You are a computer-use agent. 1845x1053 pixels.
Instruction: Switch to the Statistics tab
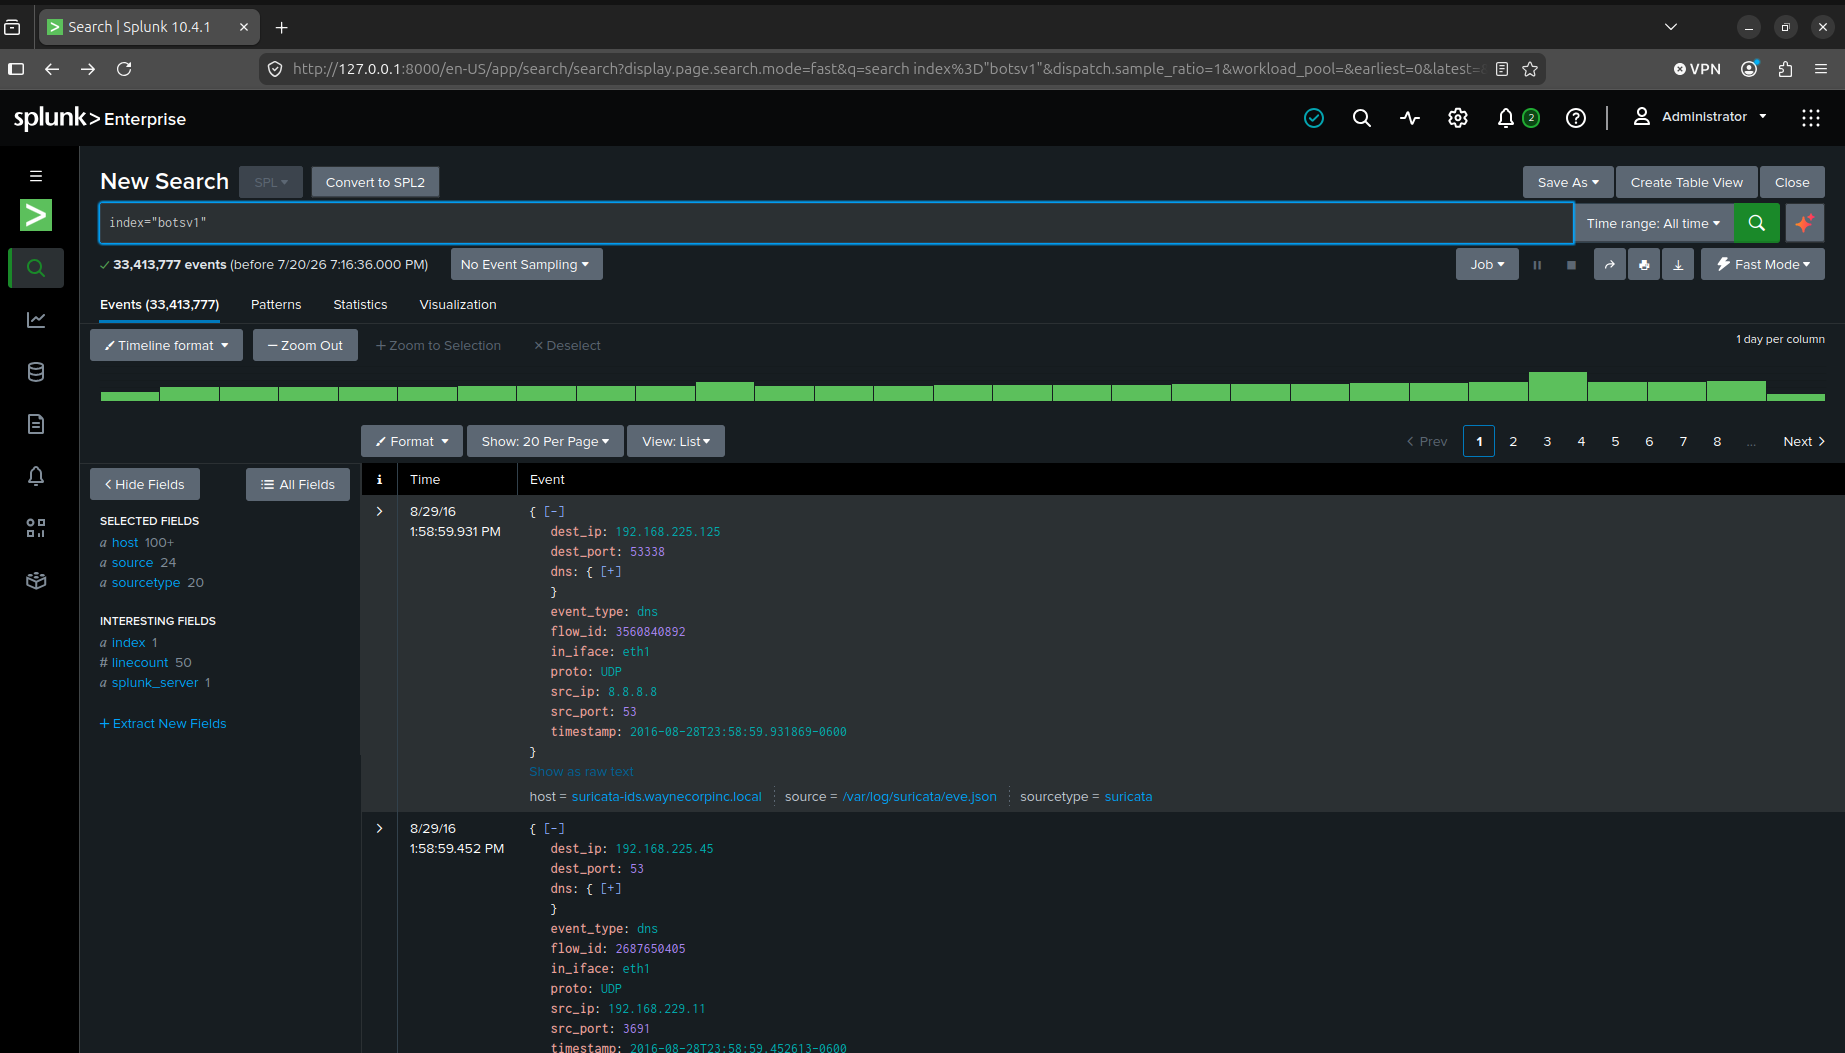tap(360, 304)
